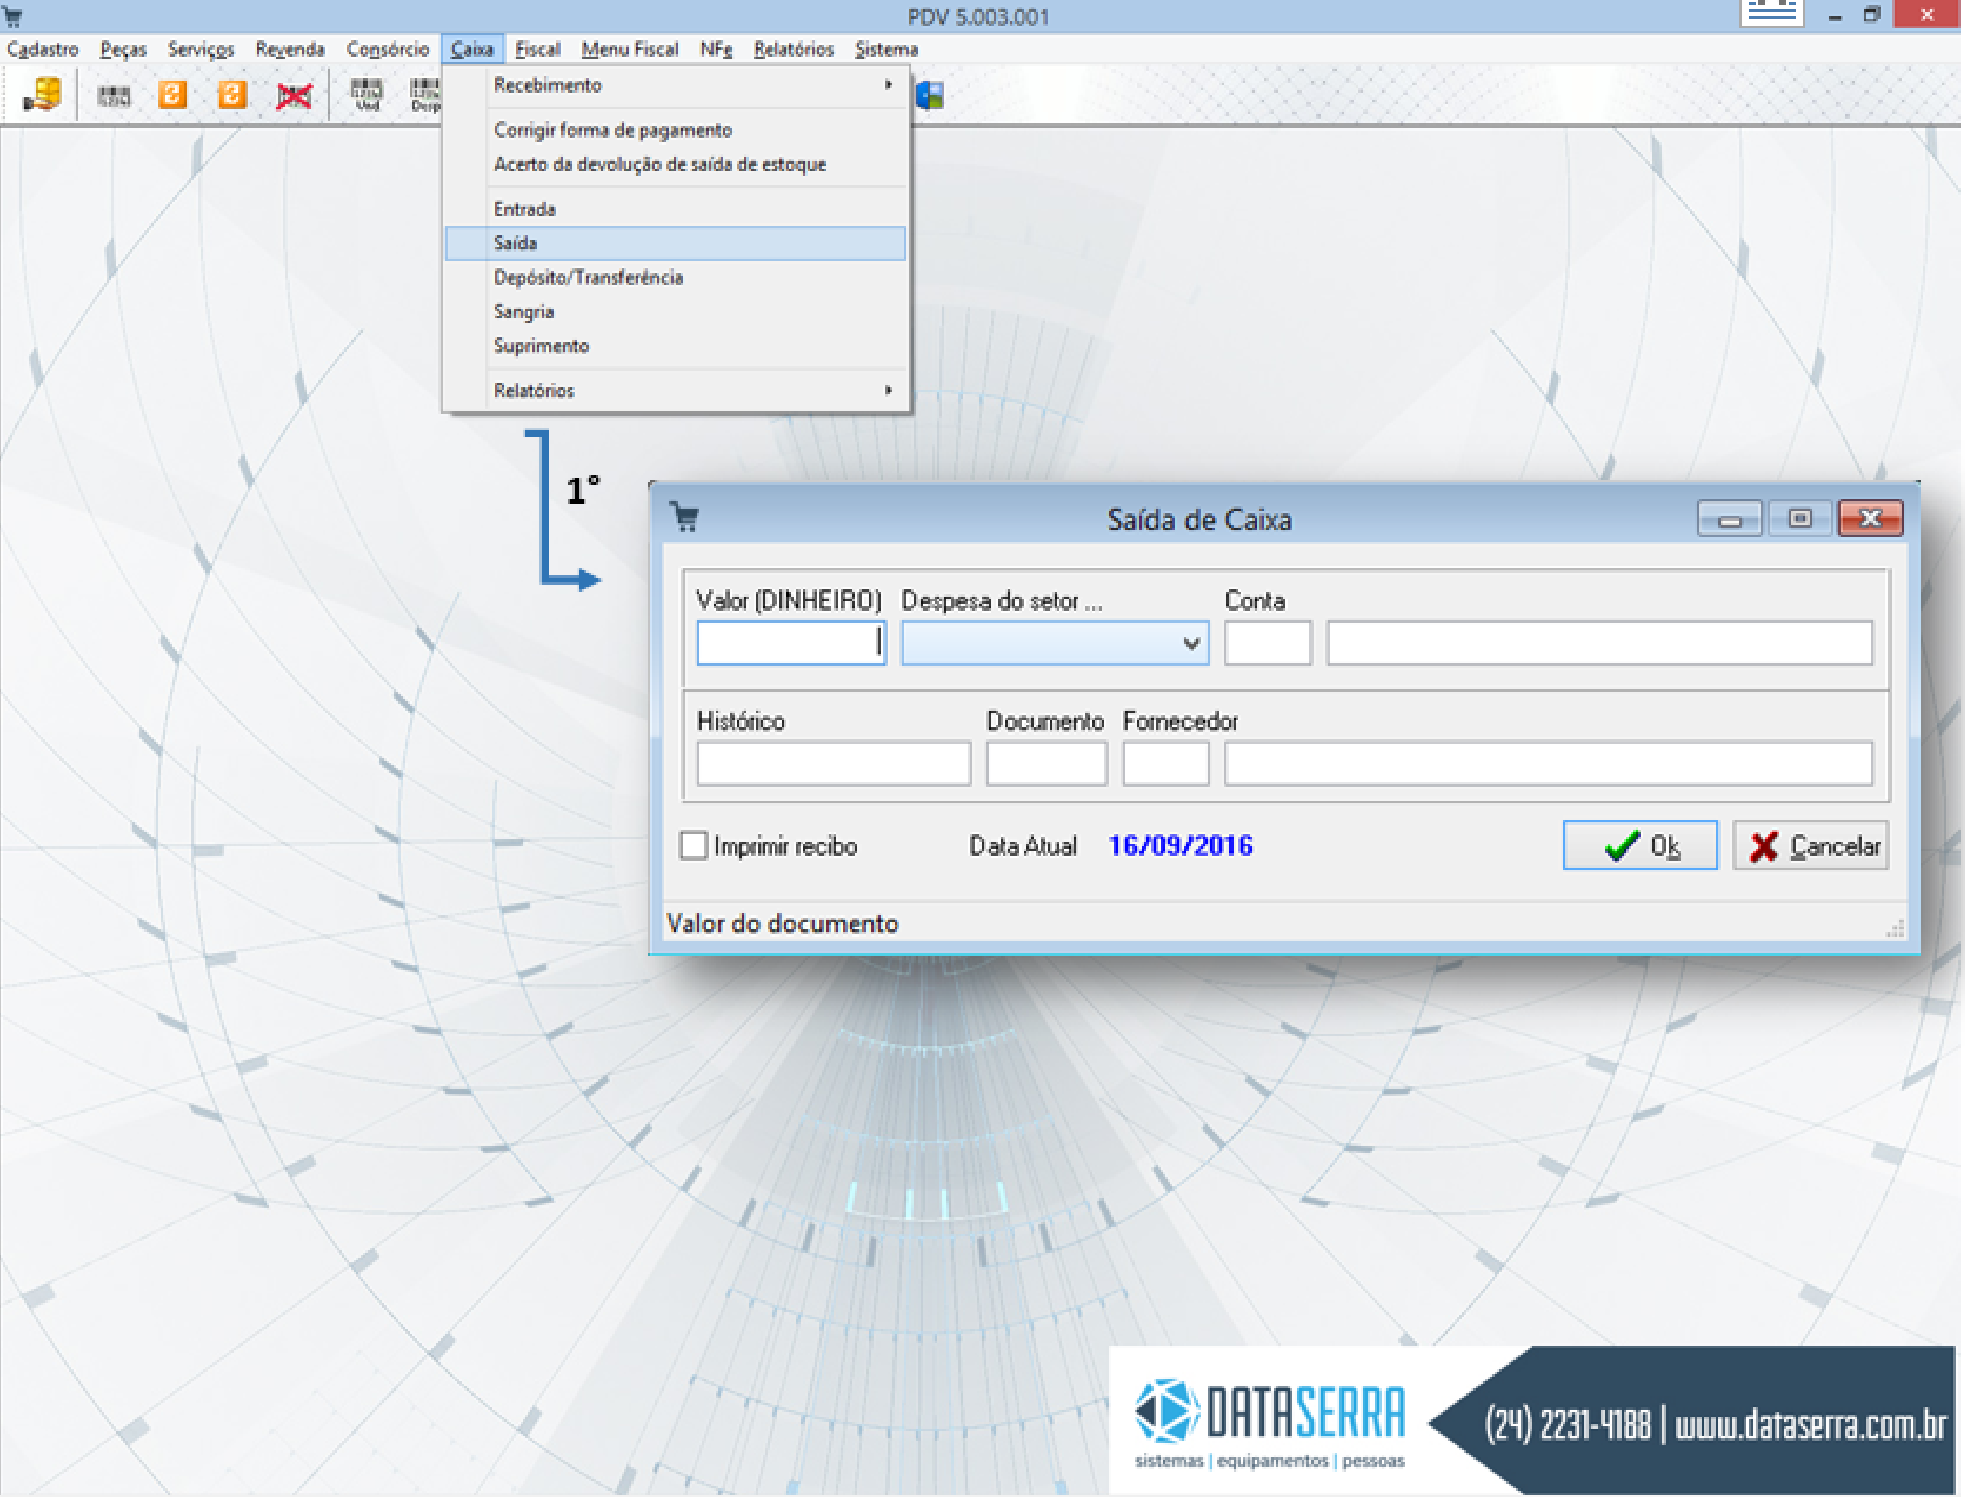Image resolution: width=1965 pixels, height=1497 pixels.
Task: Click the Documento input field
Action: (x=1046, y=764)
